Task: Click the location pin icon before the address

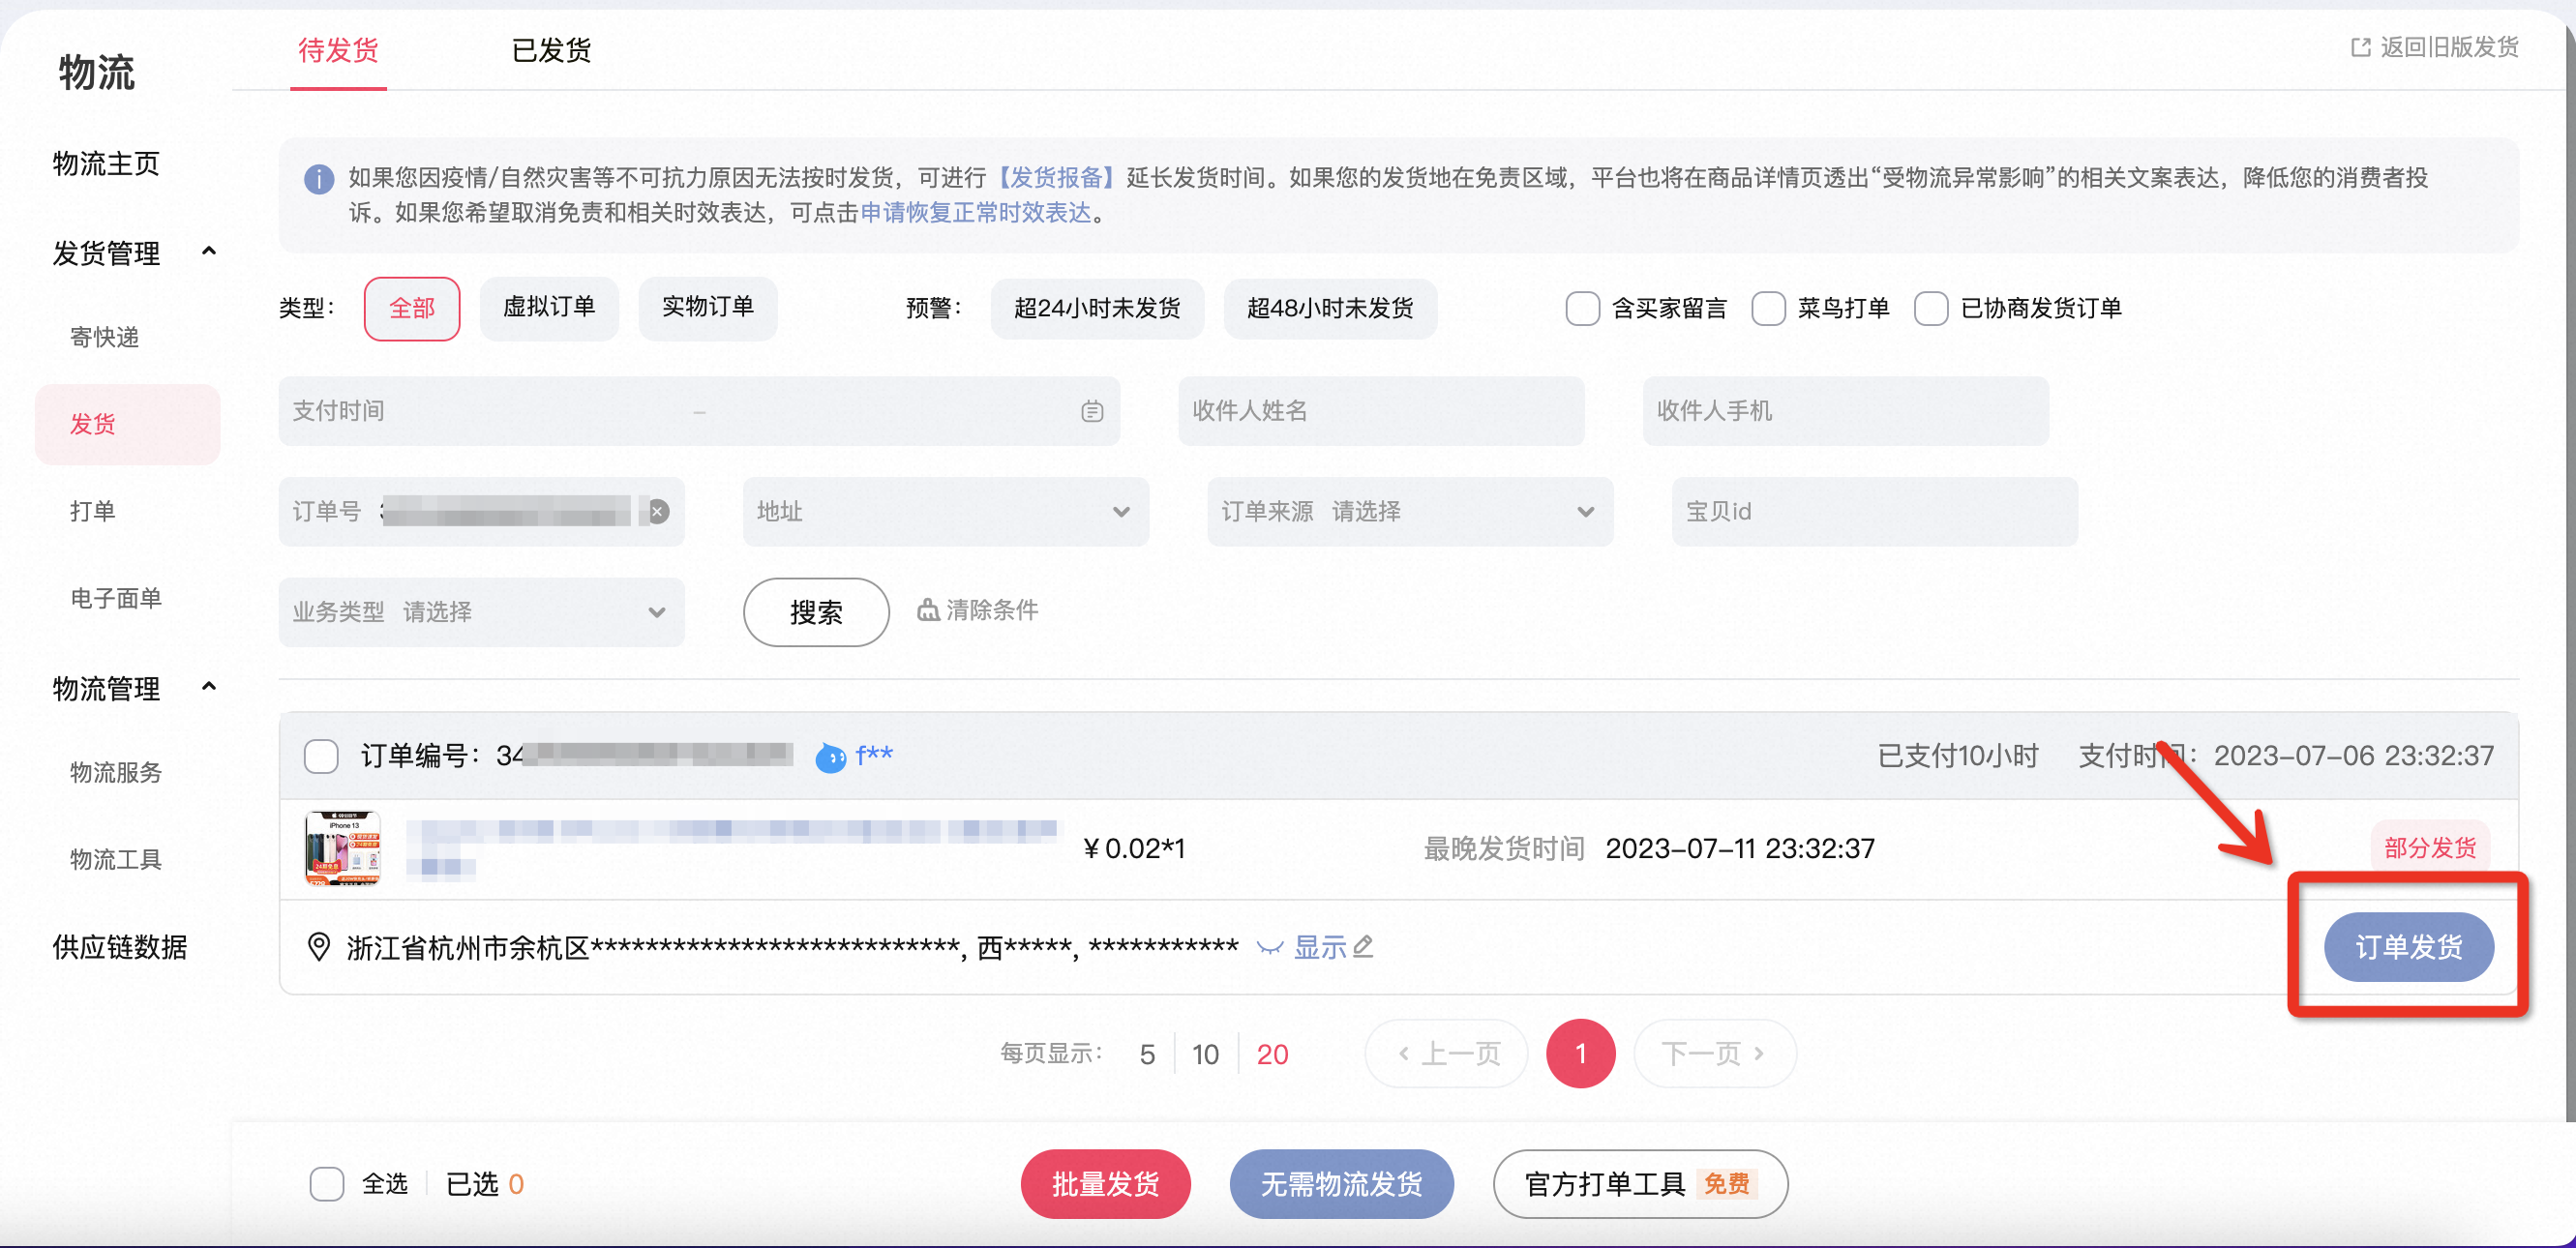Action: coord(319,947)
